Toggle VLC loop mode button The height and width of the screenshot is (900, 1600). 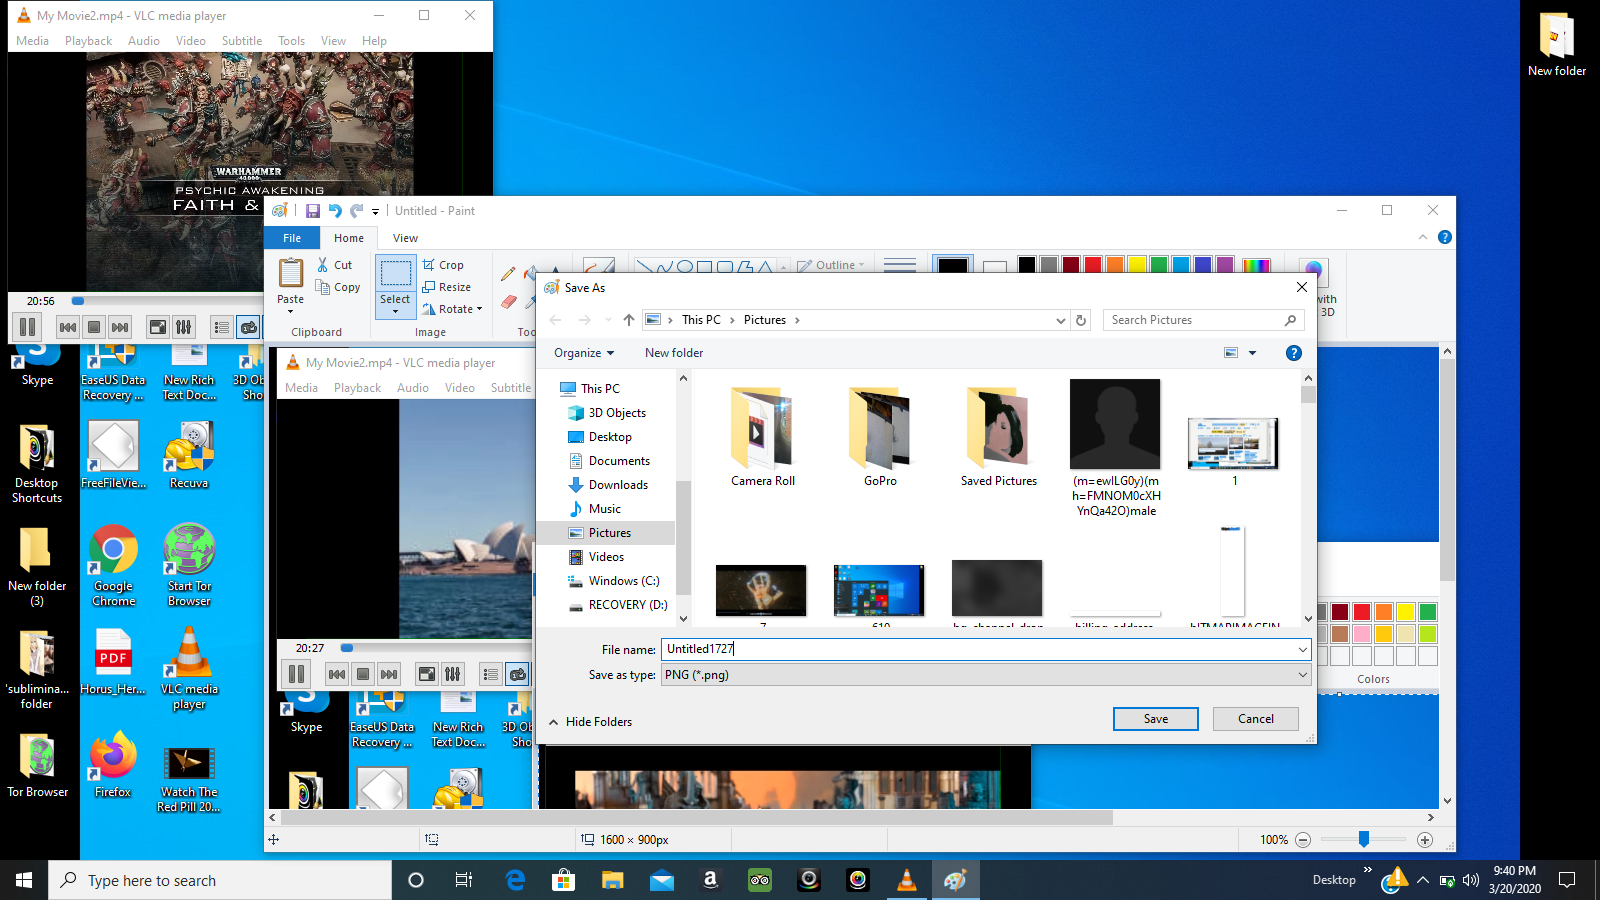[248, 327]
